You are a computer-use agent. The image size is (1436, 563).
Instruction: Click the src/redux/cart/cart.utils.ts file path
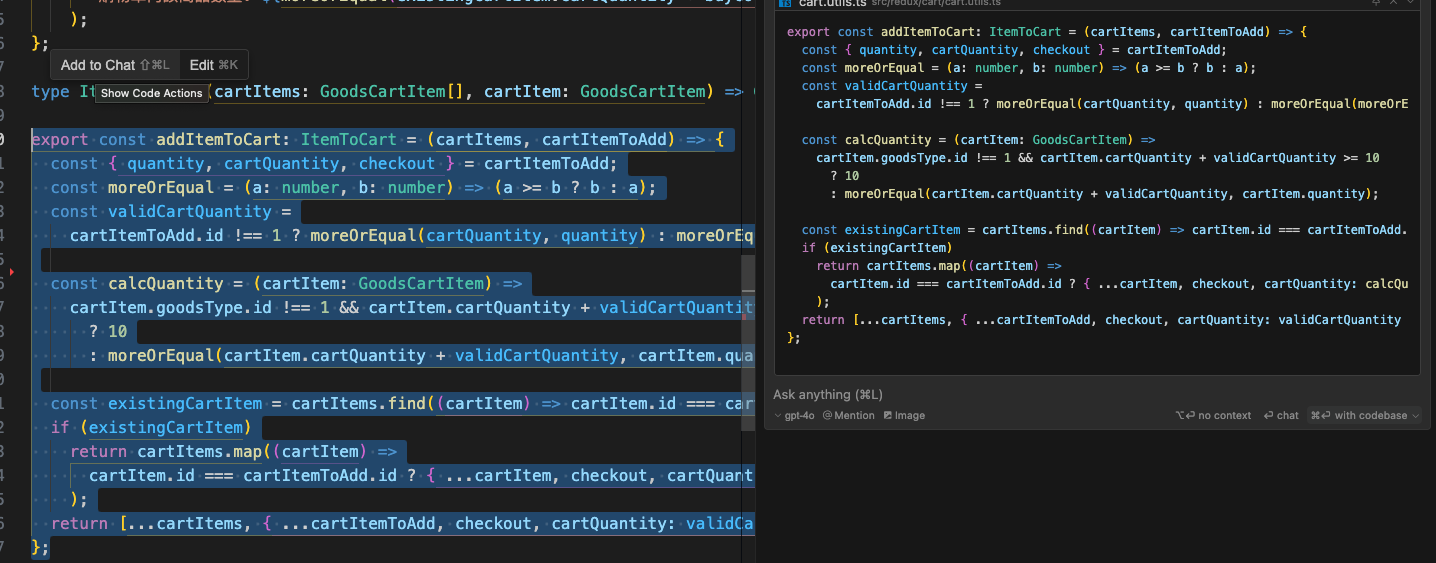tap(936, 3)
